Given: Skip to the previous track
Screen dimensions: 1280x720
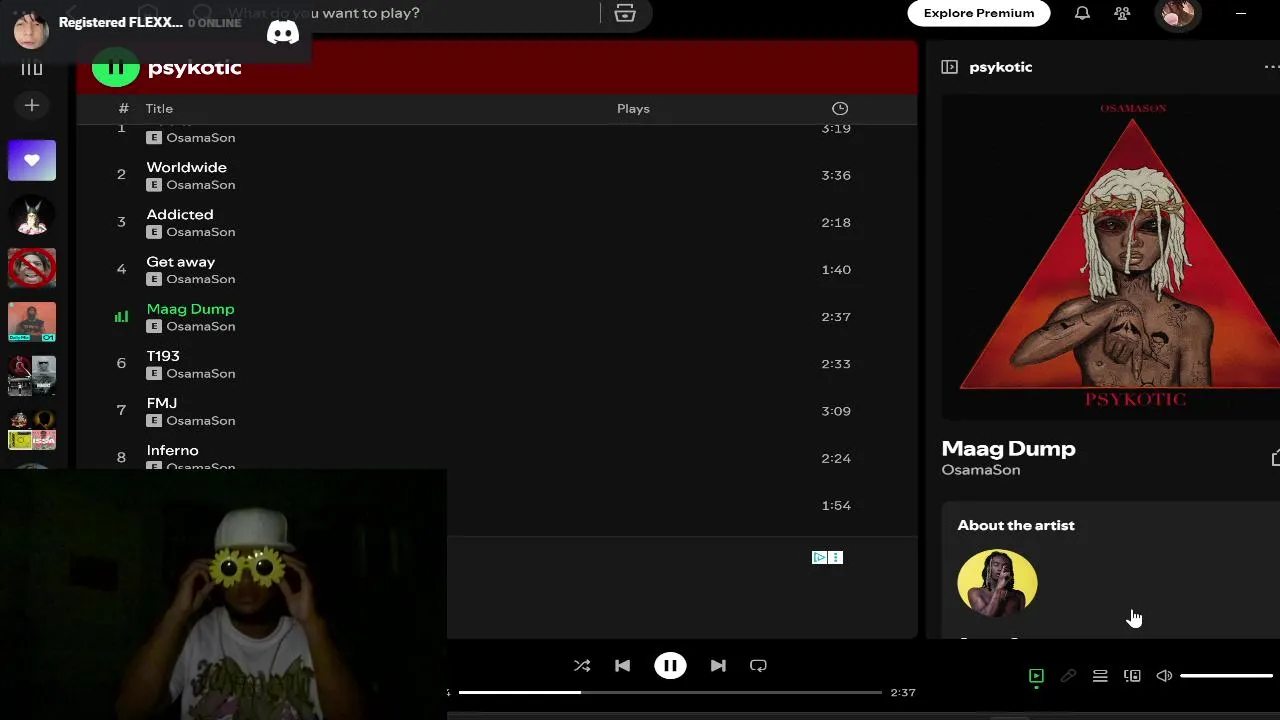Looking at the screenshot, I should (x=622, y=666).
